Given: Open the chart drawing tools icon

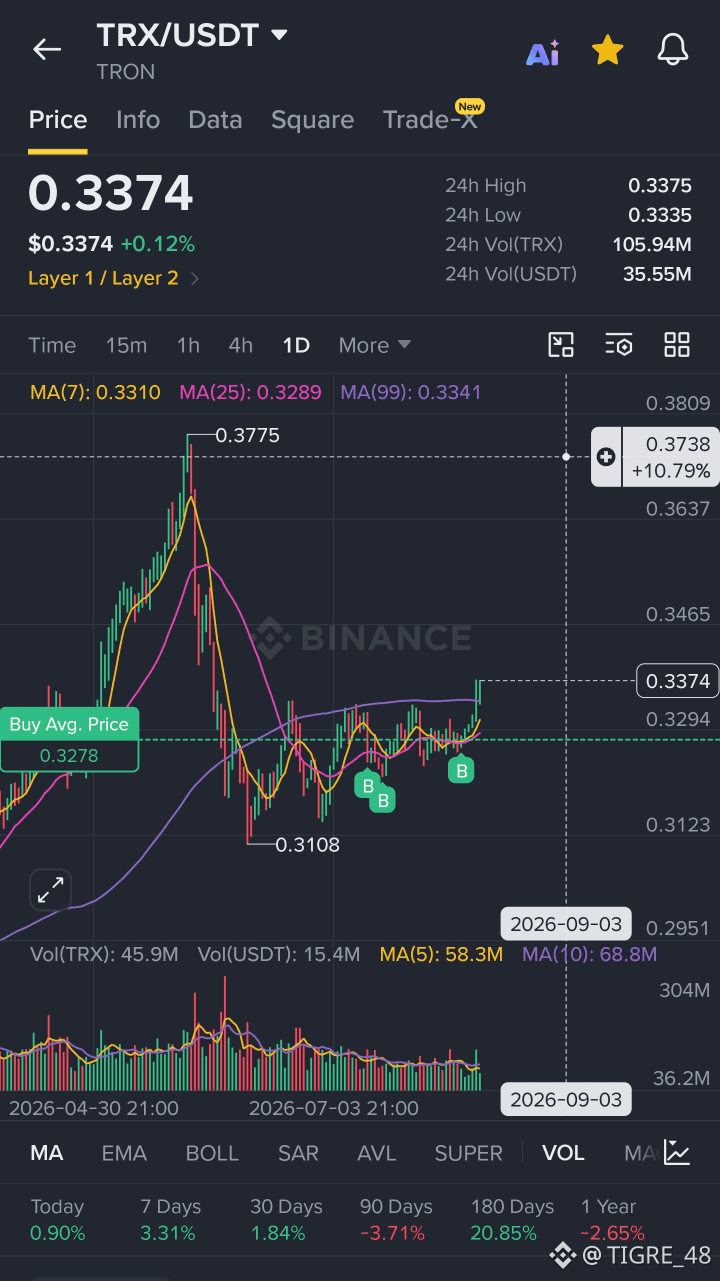Looking at the screenshot, I should pyautogui.click(x=561, y=345).
